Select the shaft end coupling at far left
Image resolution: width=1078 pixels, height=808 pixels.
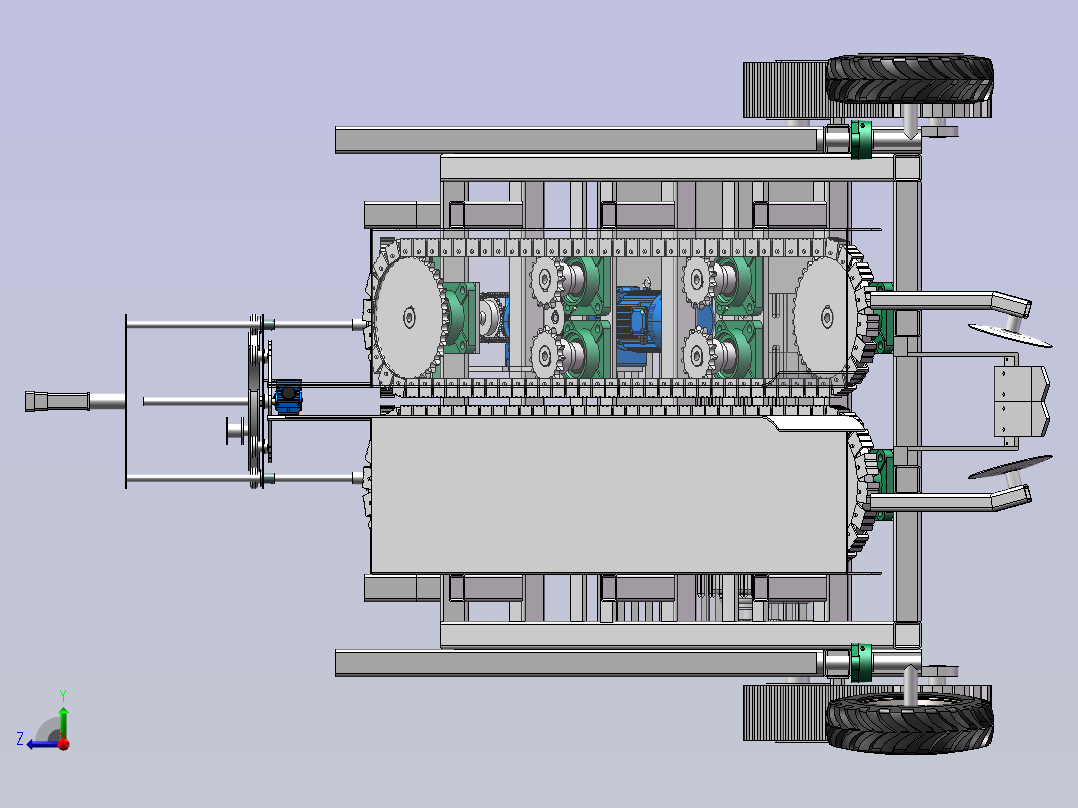(x=57, y=401)
